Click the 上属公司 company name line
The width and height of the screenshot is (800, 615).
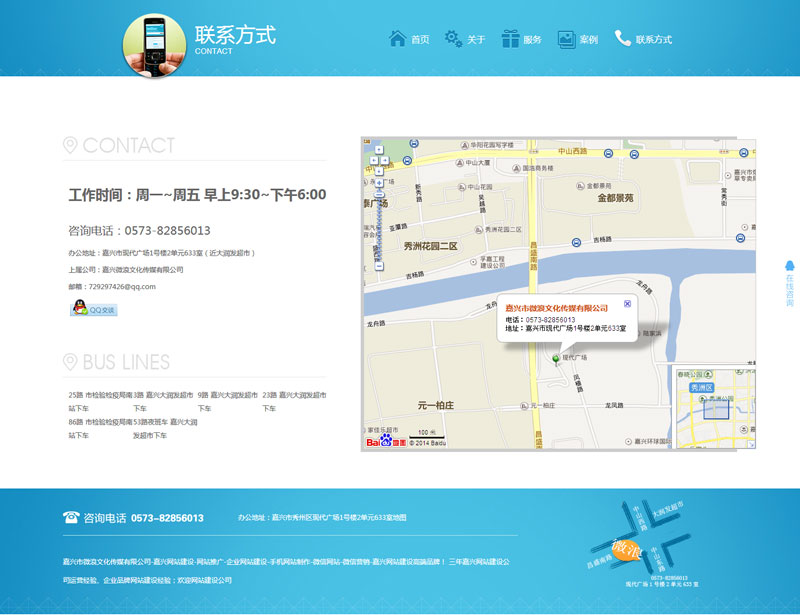pyautogui.click(x=126, y=270)
